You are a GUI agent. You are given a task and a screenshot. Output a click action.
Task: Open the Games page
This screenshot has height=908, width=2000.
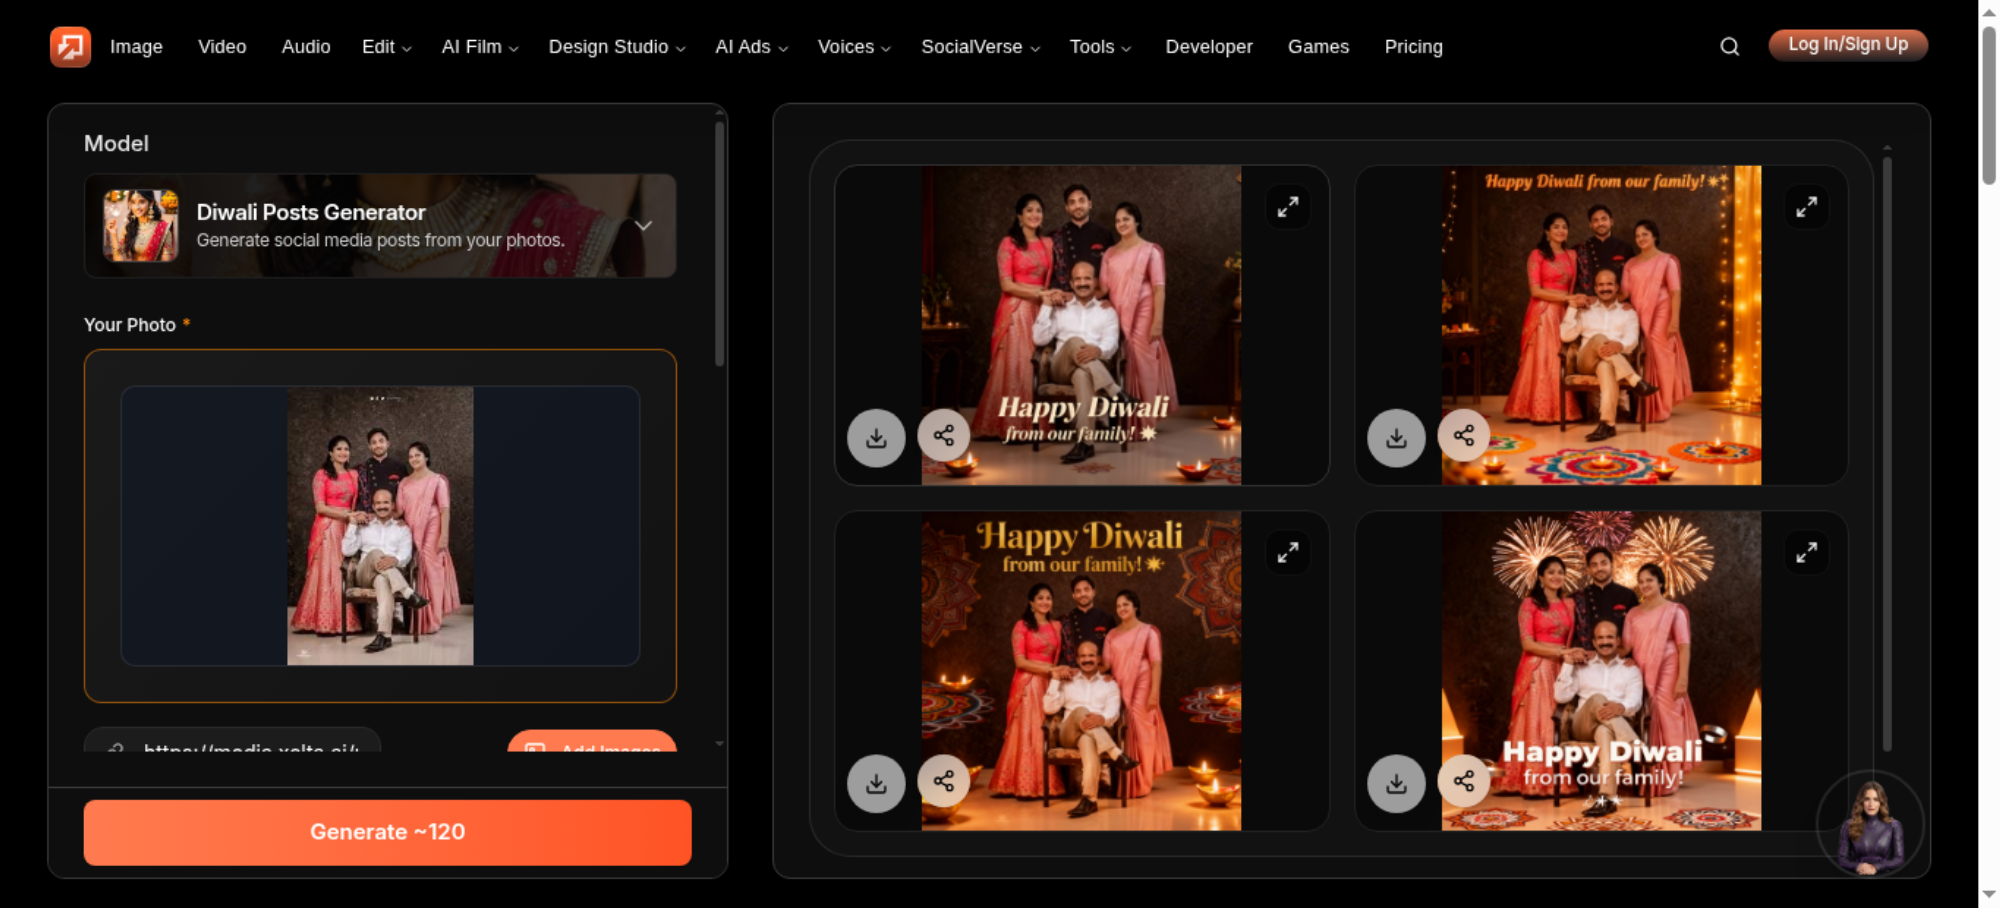point(1318,47)
